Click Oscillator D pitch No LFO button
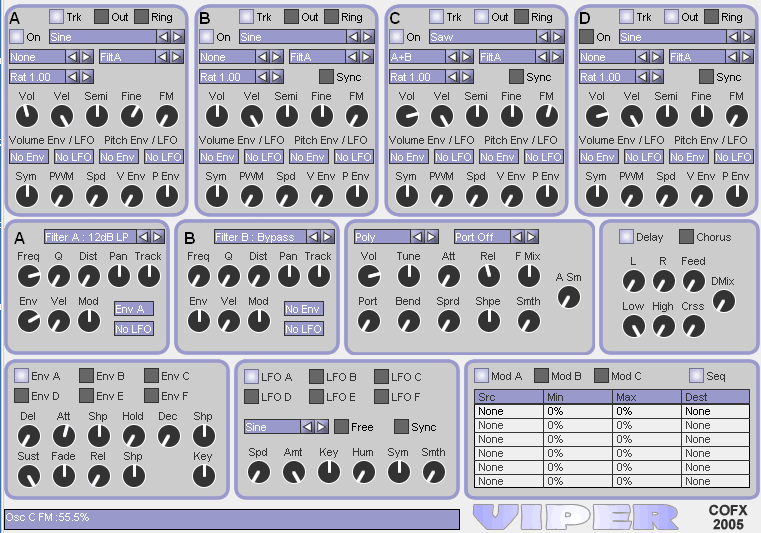Image resolution: width=761 pixels, height=533 pixels. 734,157
